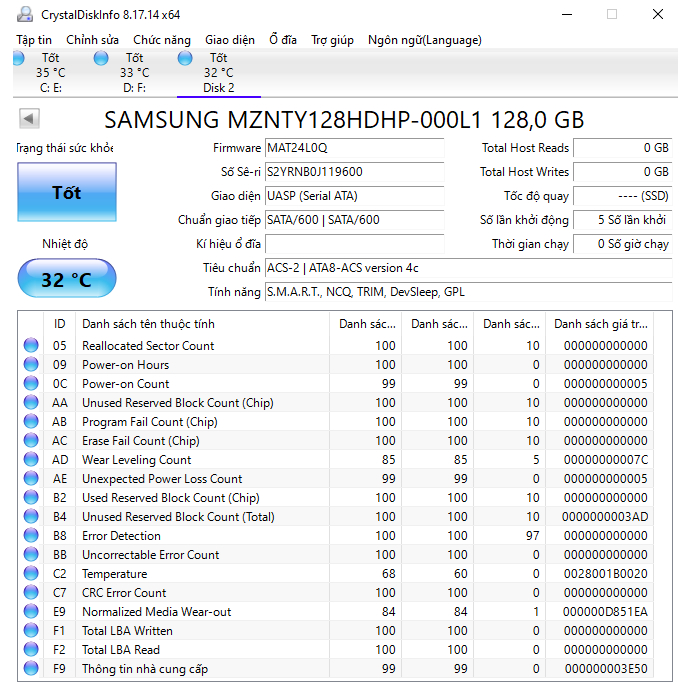
Task: Click the Số Sê-ri serial number field
Action: (x=354, y=172)
